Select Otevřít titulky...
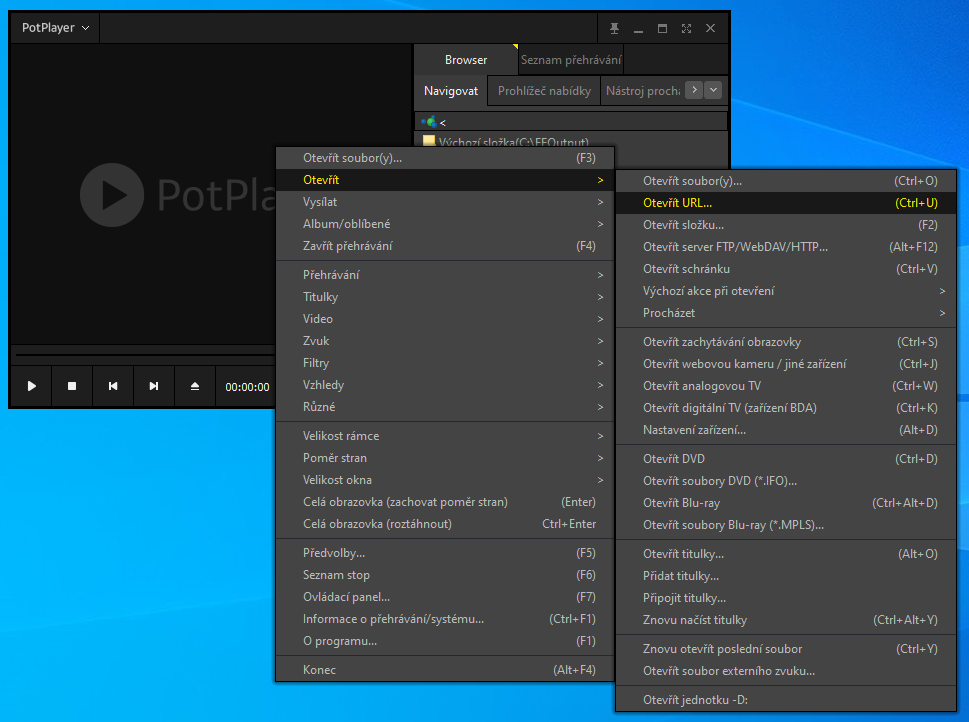Screen dimensions: 969x722 786,554
